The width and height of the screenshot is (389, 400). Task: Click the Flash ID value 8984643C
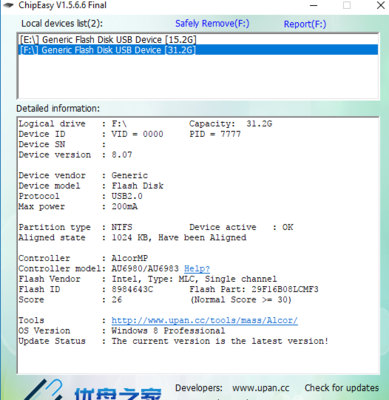132,289
